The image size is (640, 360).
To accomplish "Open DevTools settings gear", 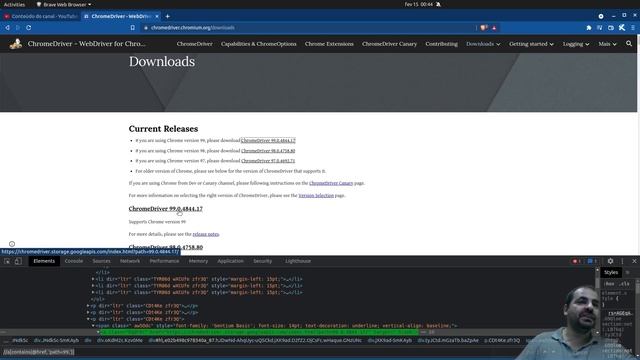I will point(610,261).
